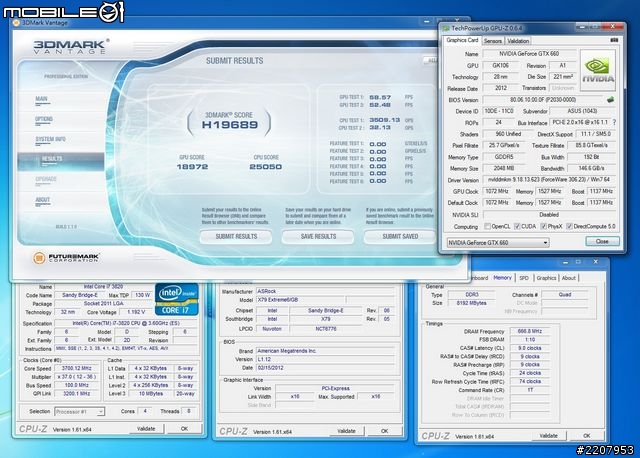Screen dimensions: 640x458
Task: Click the Bus Interface question mark icon
Action: (614, 122)
